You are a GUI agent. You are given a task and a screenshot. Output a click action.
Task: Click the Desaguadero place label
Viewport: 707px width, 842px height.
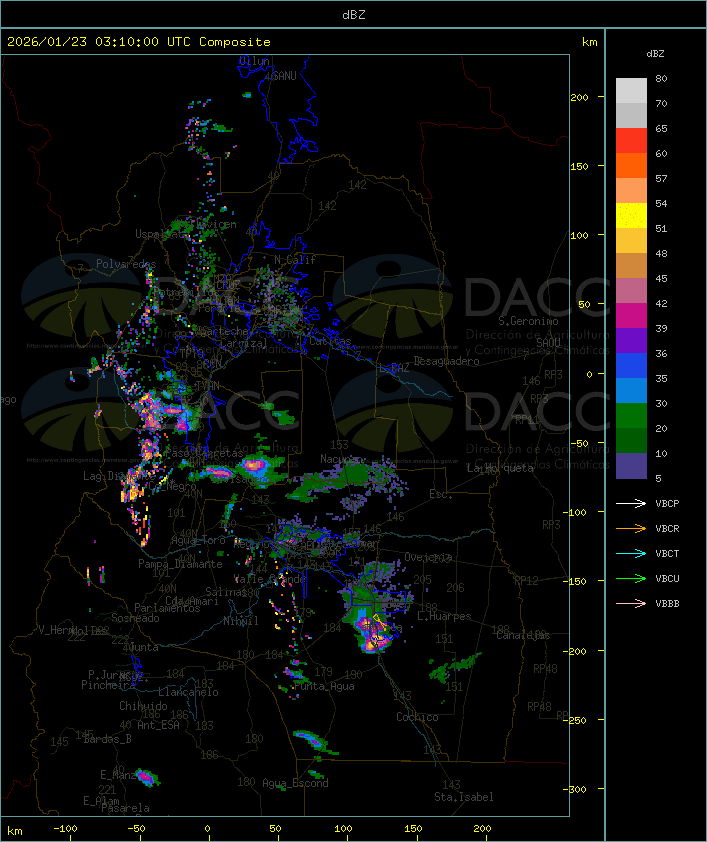click(446, 361)
